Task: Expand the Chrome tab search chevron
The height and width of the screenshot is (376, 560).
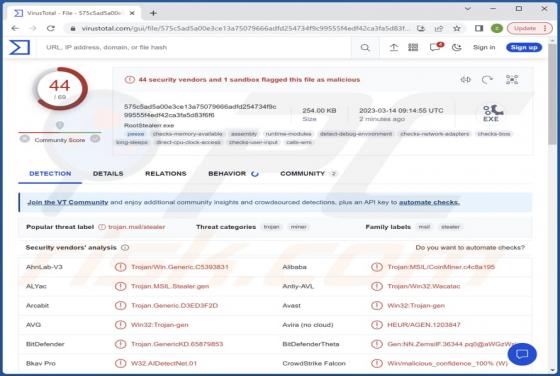Action: (x=468, y=9)
